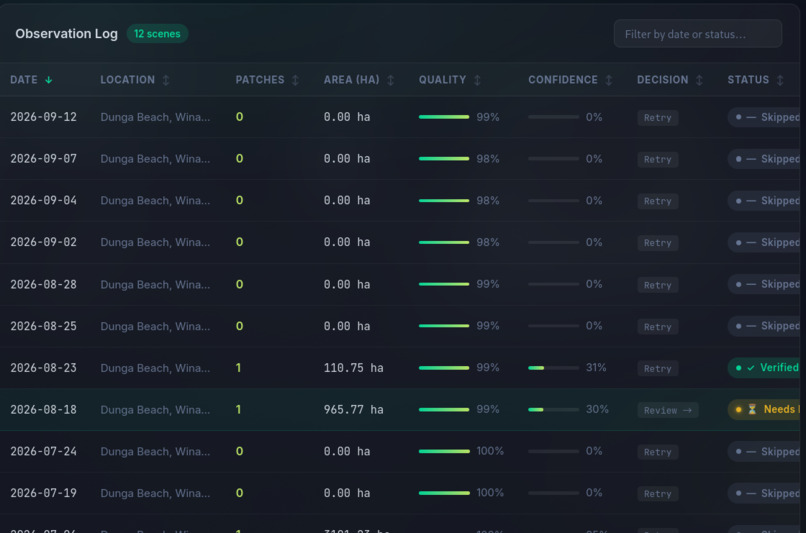
Task: Click the Area (HA) sort icon
Action: coord(391,80)
